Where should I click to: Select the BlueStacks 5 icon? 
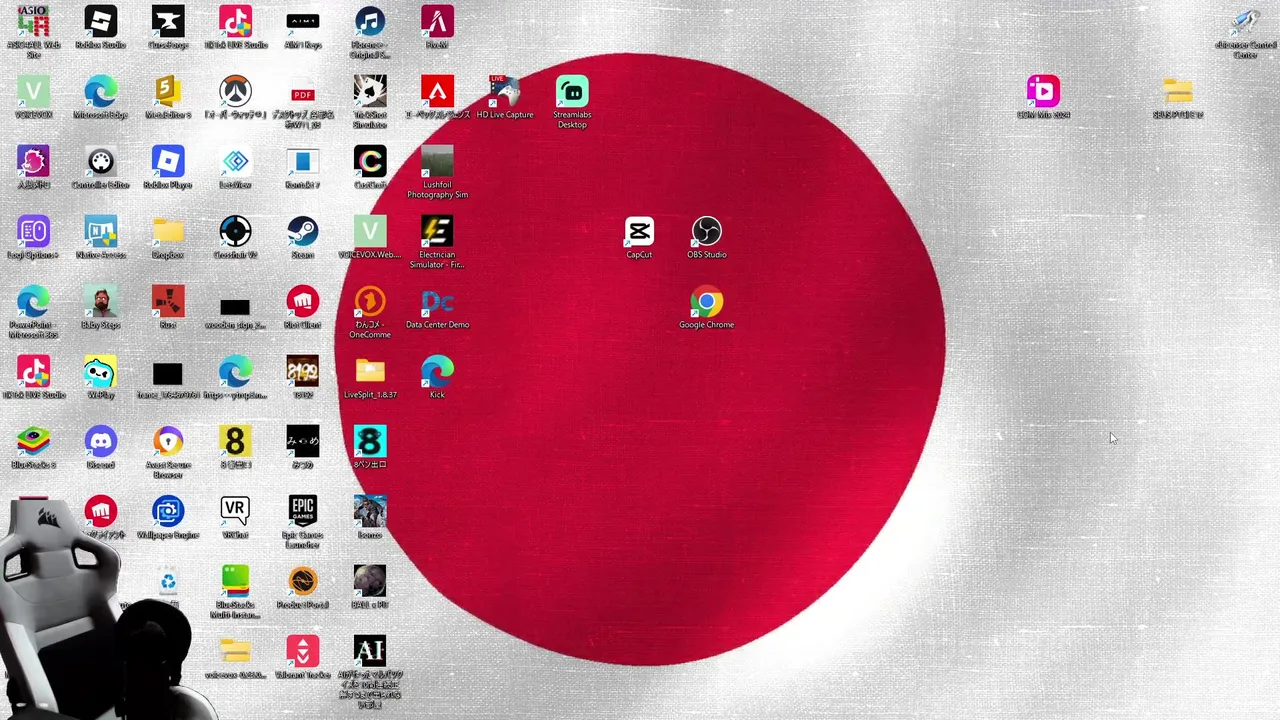point(34,442)
